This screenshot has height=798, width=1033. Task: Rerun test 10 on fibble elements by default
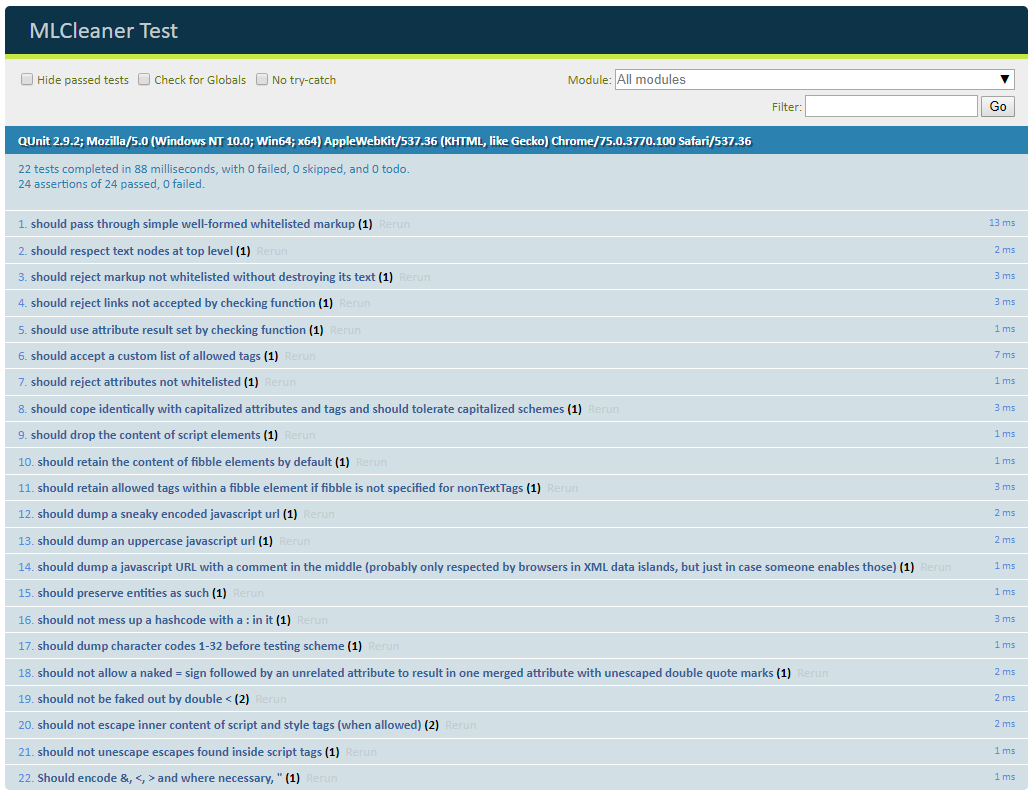click(x=372, y=462)
